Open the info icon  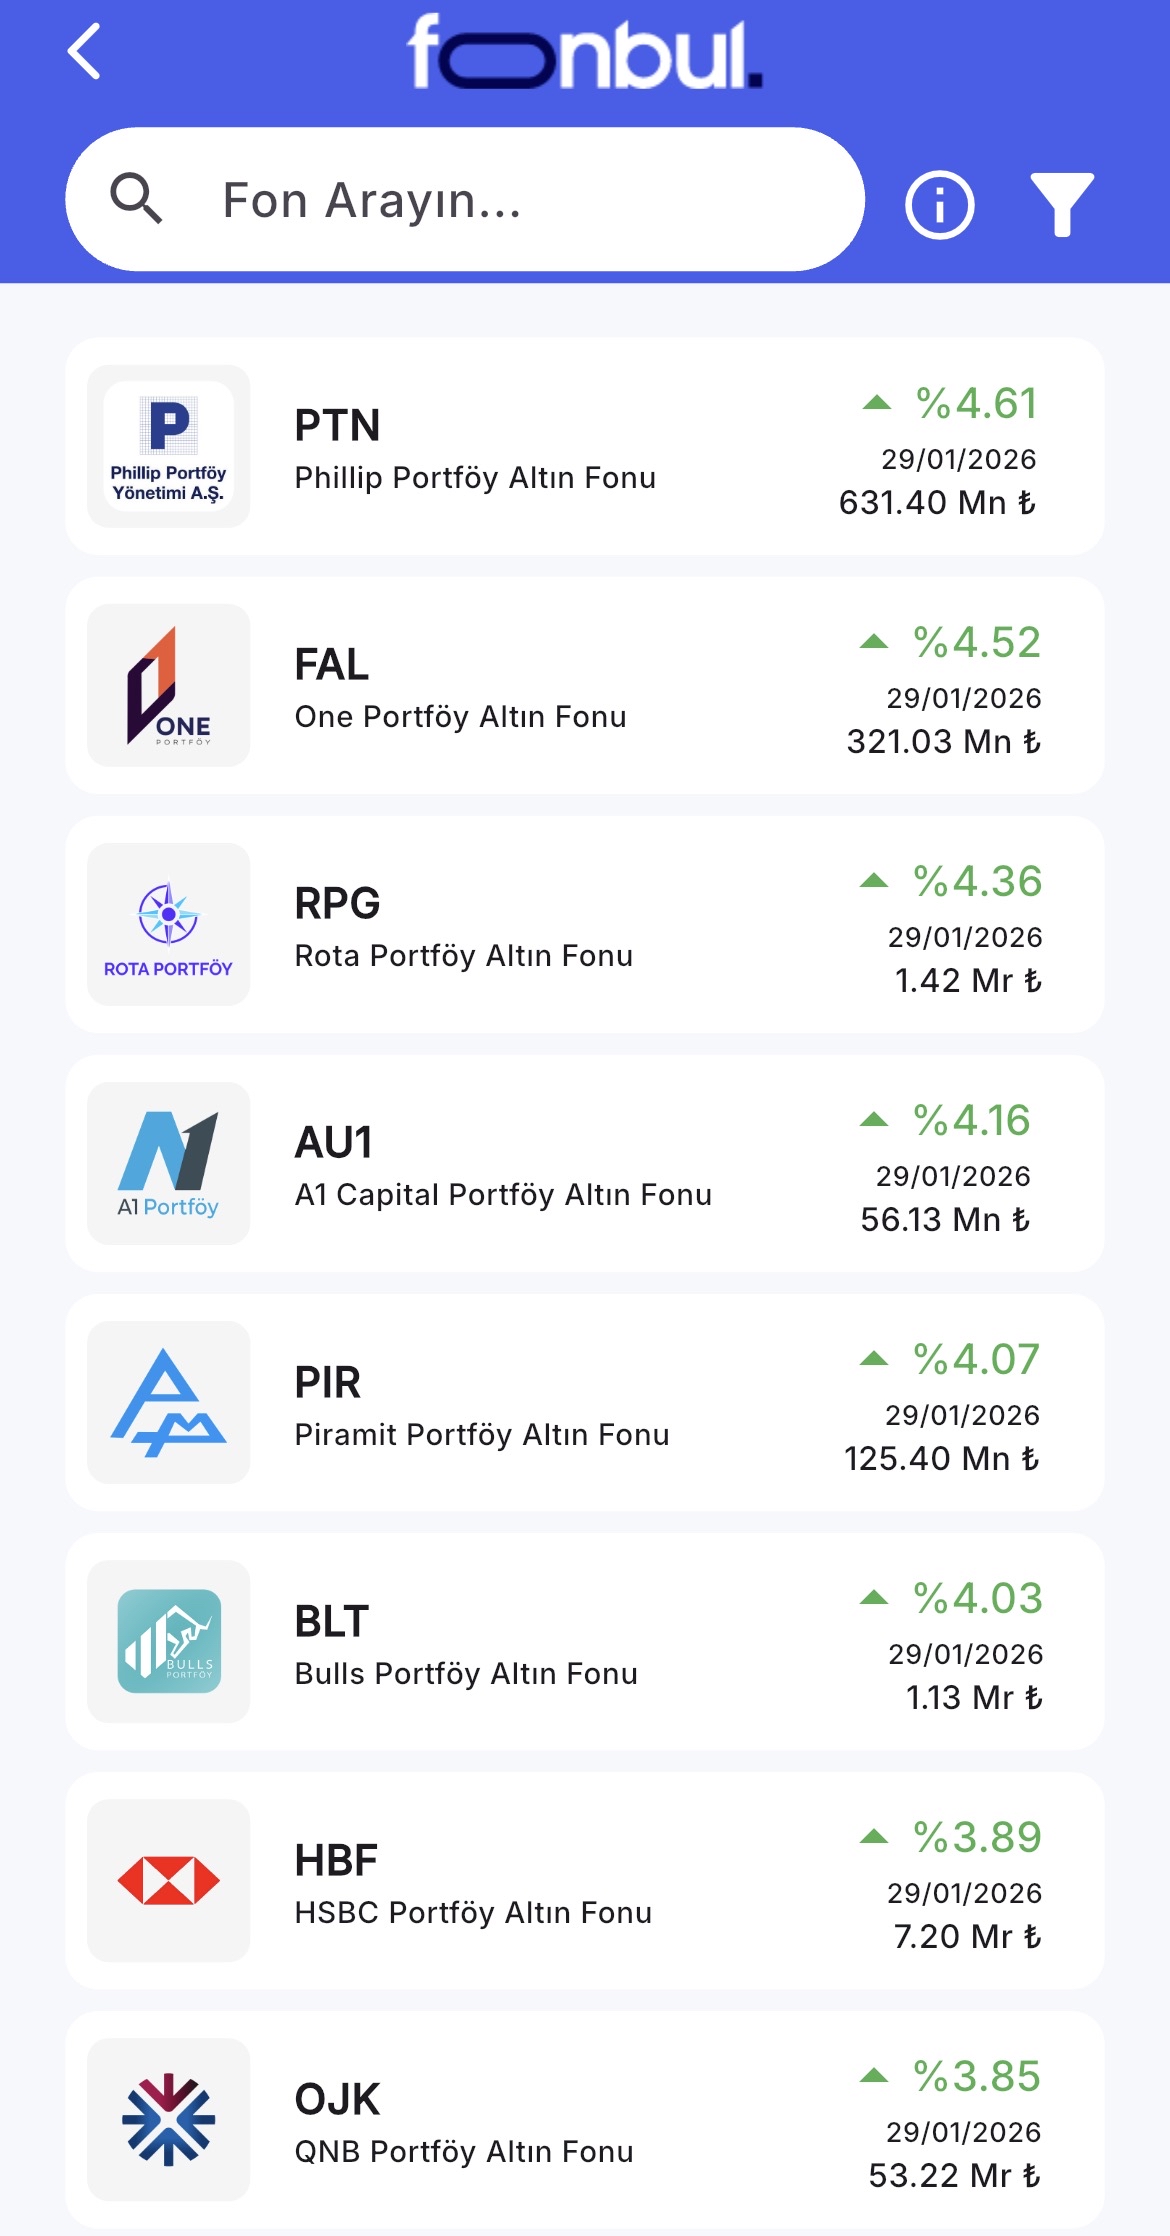pyautogui.click(x=939, y=205)
